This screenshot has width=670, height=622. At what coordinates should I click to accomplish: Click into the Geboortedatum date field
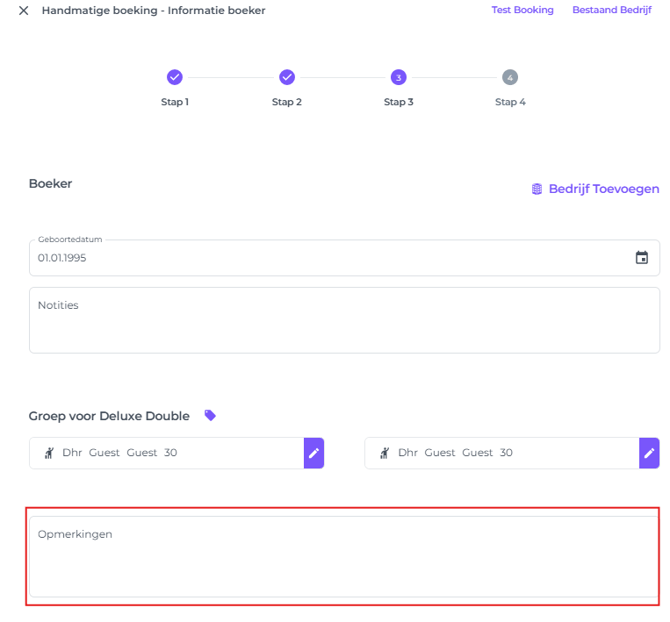320,258
